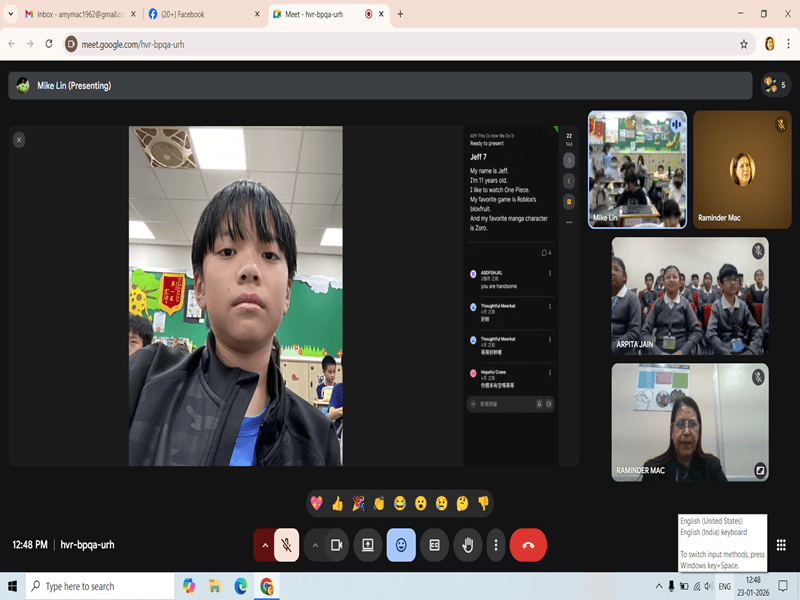Go to next slide in presentation
800x600 pixels.
click(x=569, y=160)
